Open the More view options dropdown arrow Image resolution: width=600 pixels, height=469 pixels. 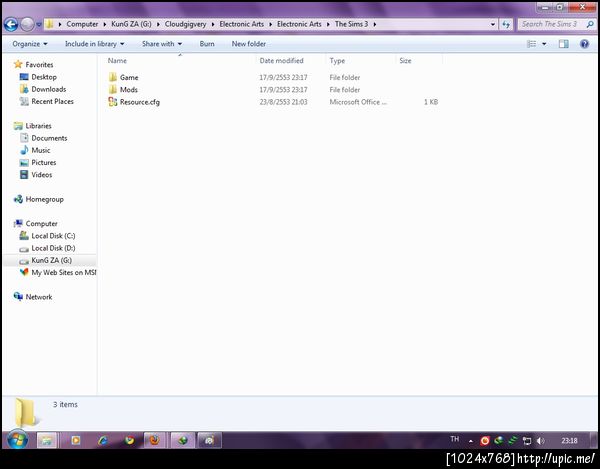coord(544,44)
